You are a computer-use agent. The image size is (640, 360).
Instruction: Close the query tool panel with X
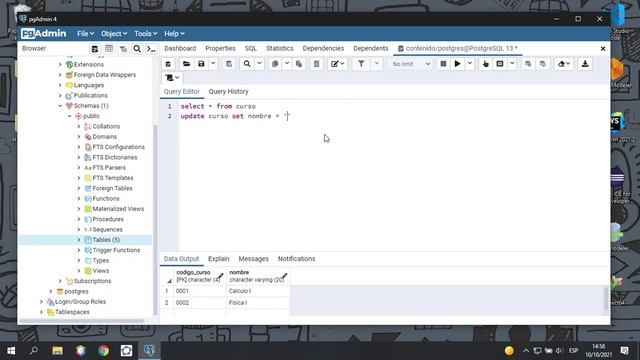point(603,49)
